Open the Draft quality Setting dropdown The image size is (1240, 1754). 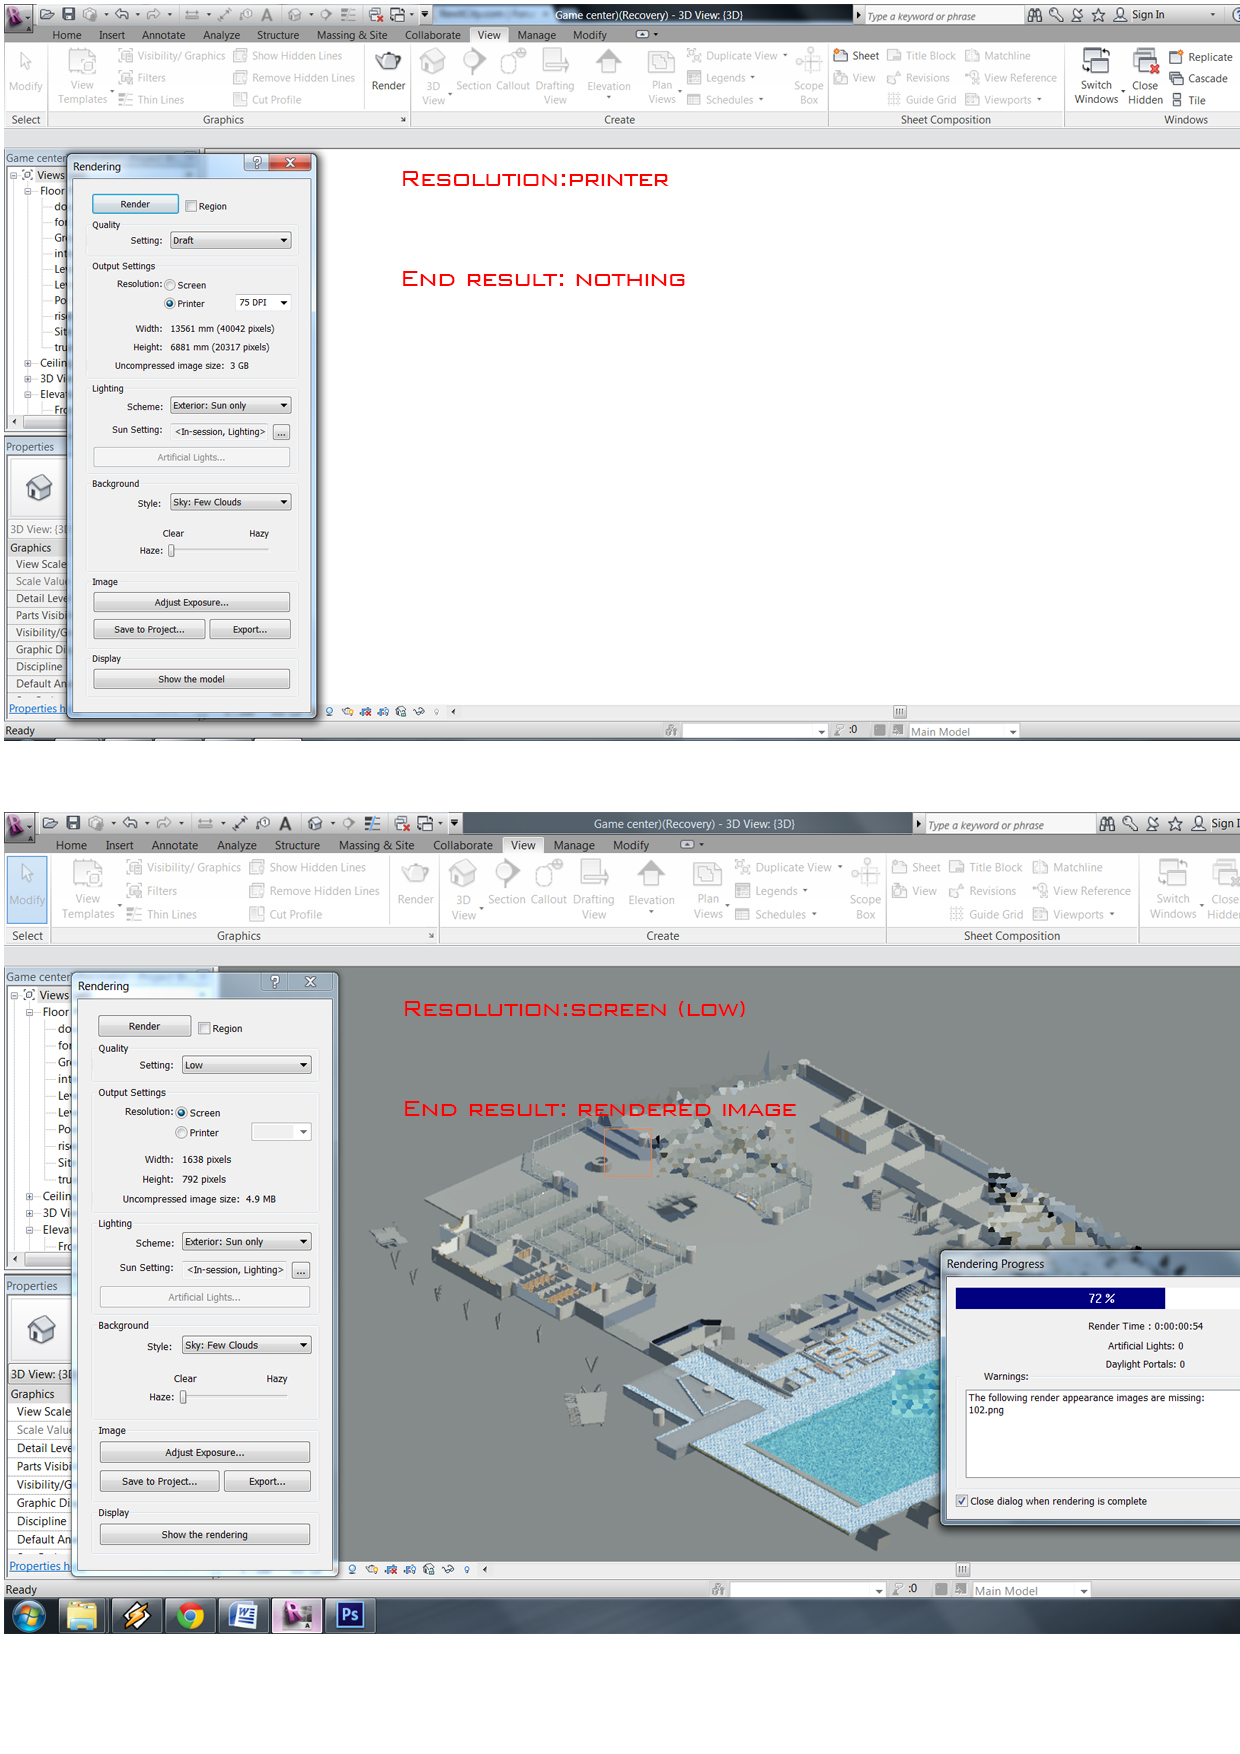[230, 240]
